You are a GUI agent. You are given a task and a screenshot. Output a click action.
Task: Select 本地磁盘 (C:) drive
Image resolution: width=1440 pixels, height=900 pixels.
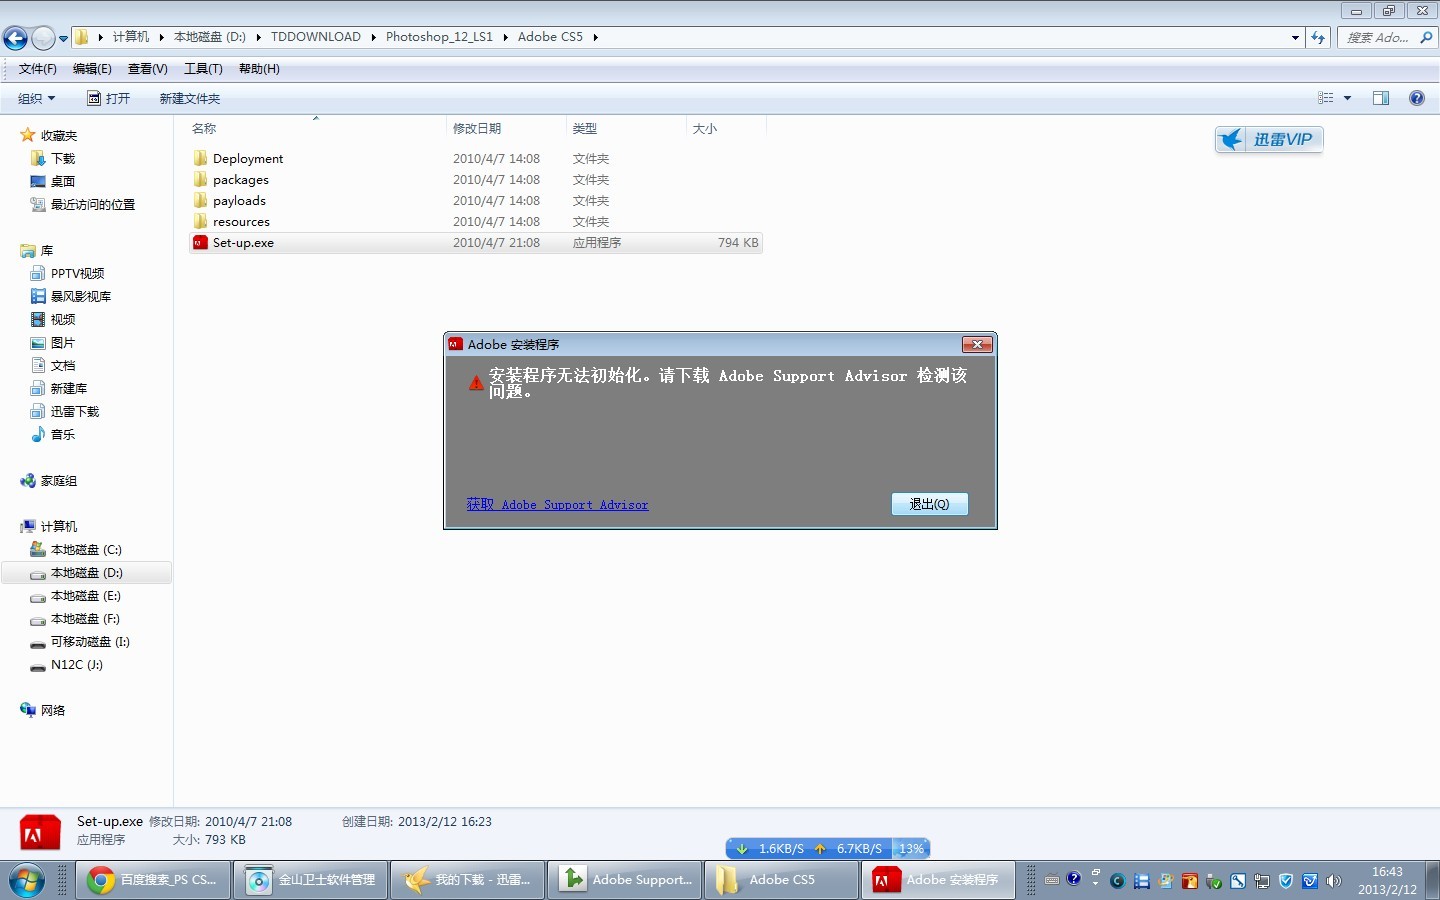86,549
